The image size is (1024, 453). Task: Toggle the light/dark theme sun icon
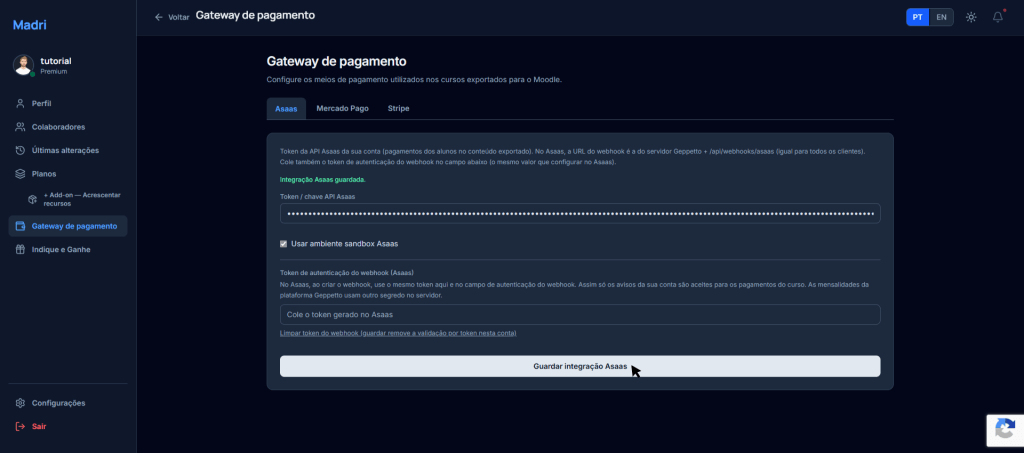click(x=970, y=17)
